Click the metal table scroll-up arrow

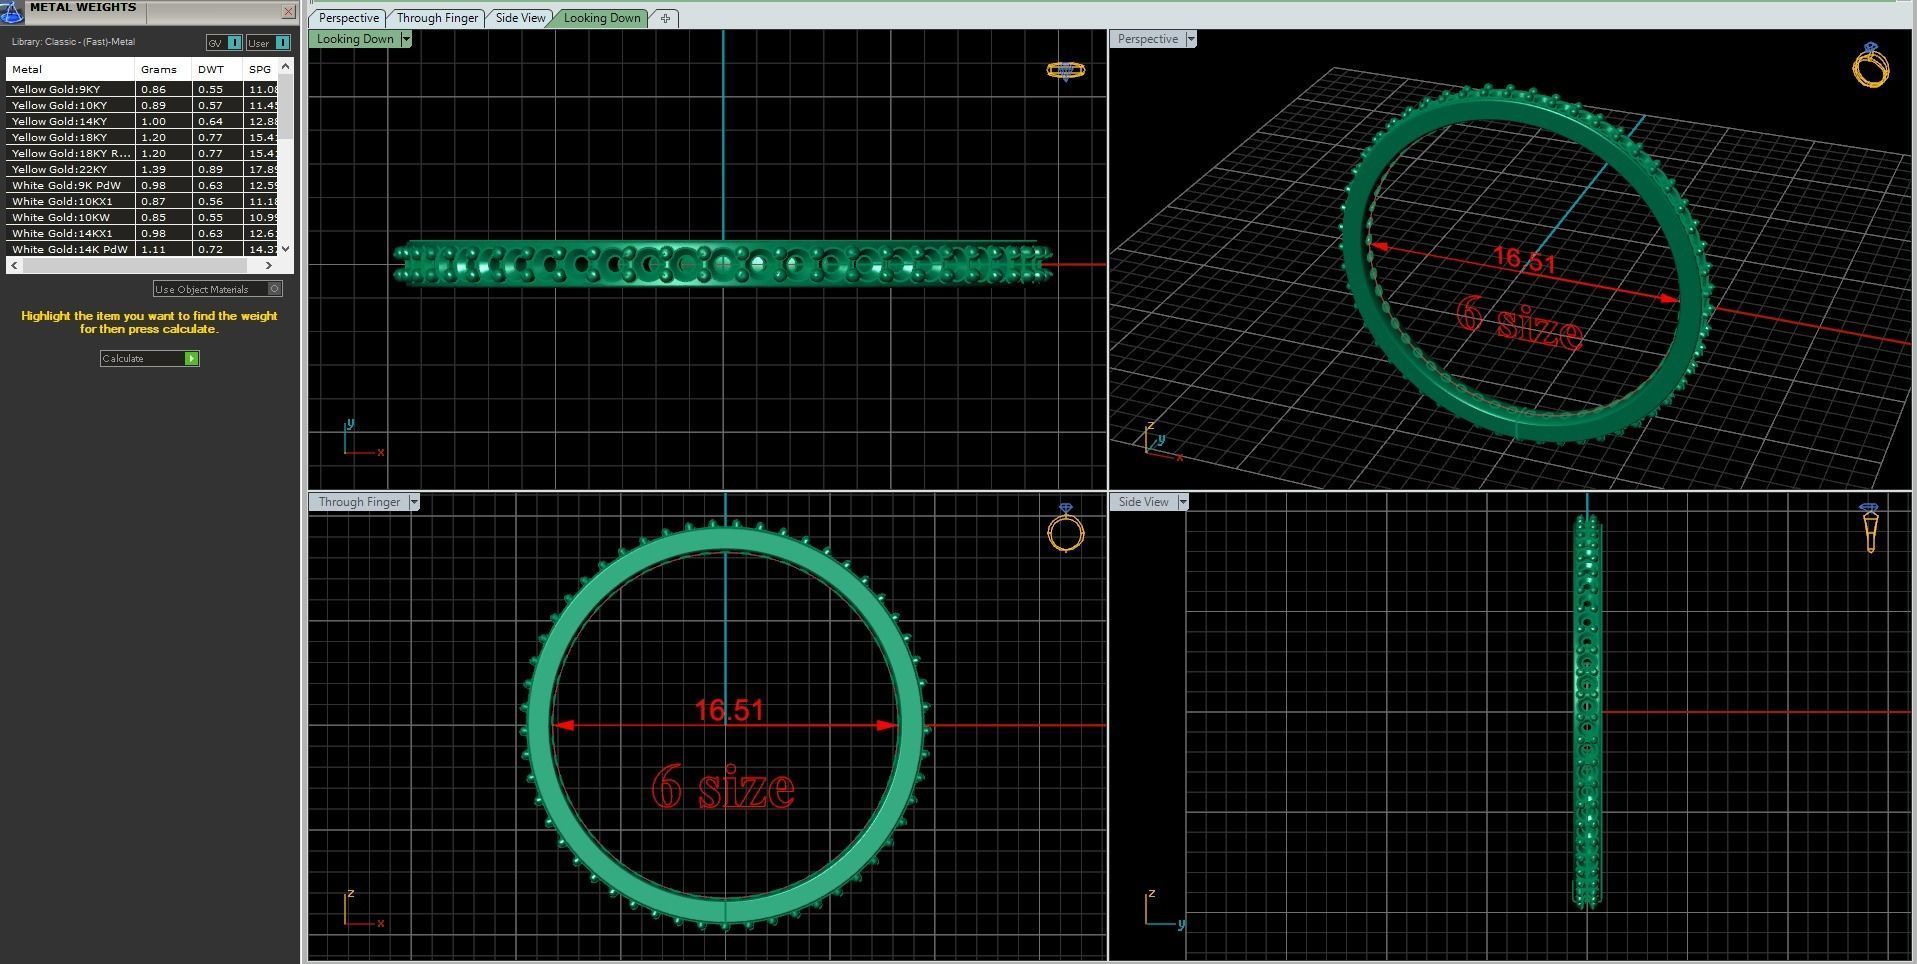tap(286, 66)
